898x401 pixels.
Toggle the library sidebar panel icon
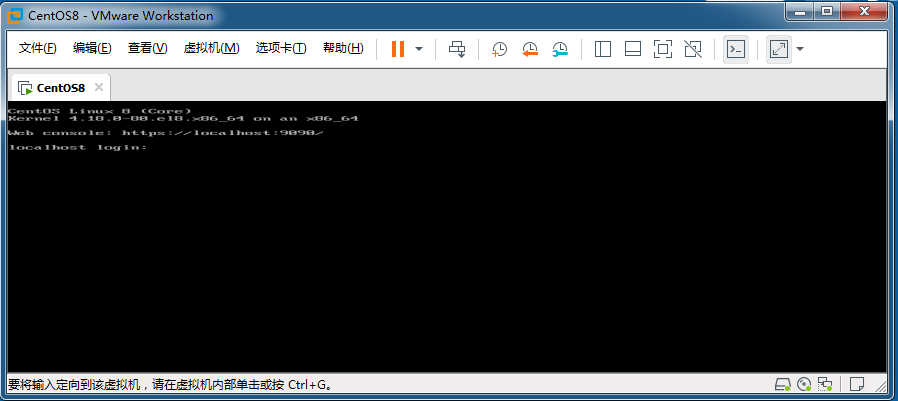point(602,49)
